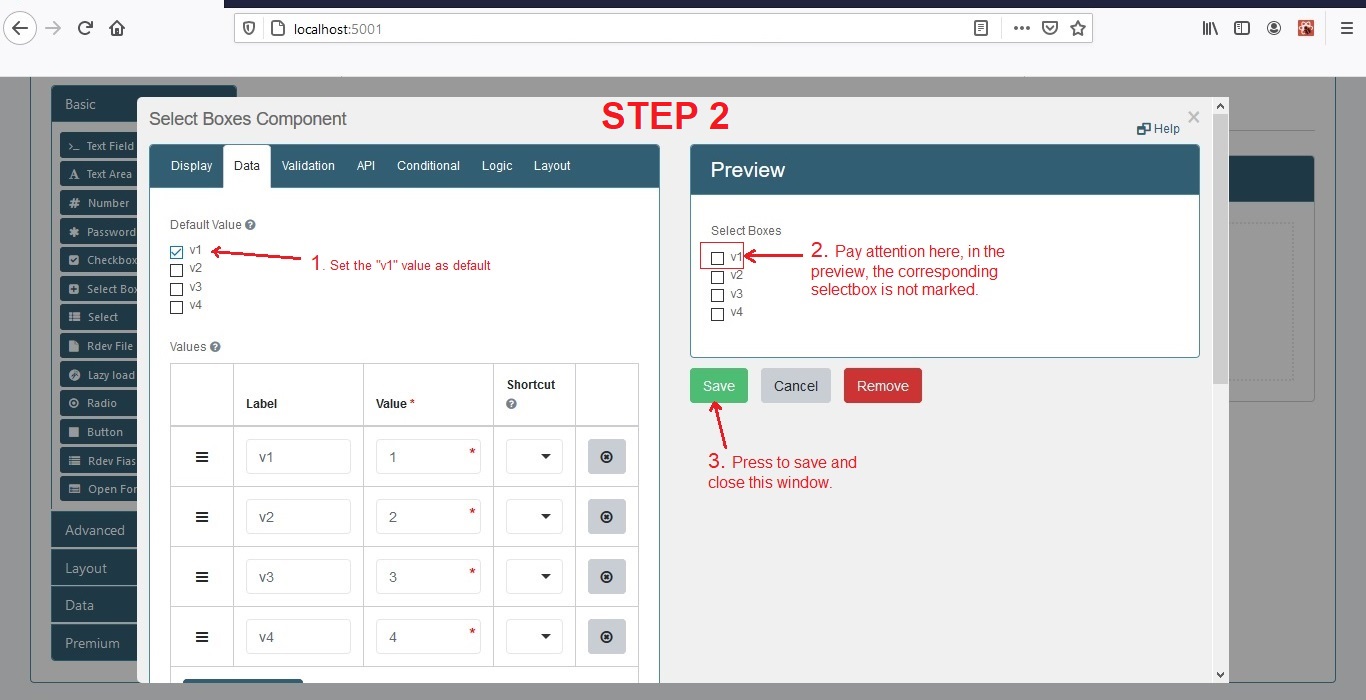Show Values help tooltip icon
This screenshot has height=700, width=1366.
point(215,347)
